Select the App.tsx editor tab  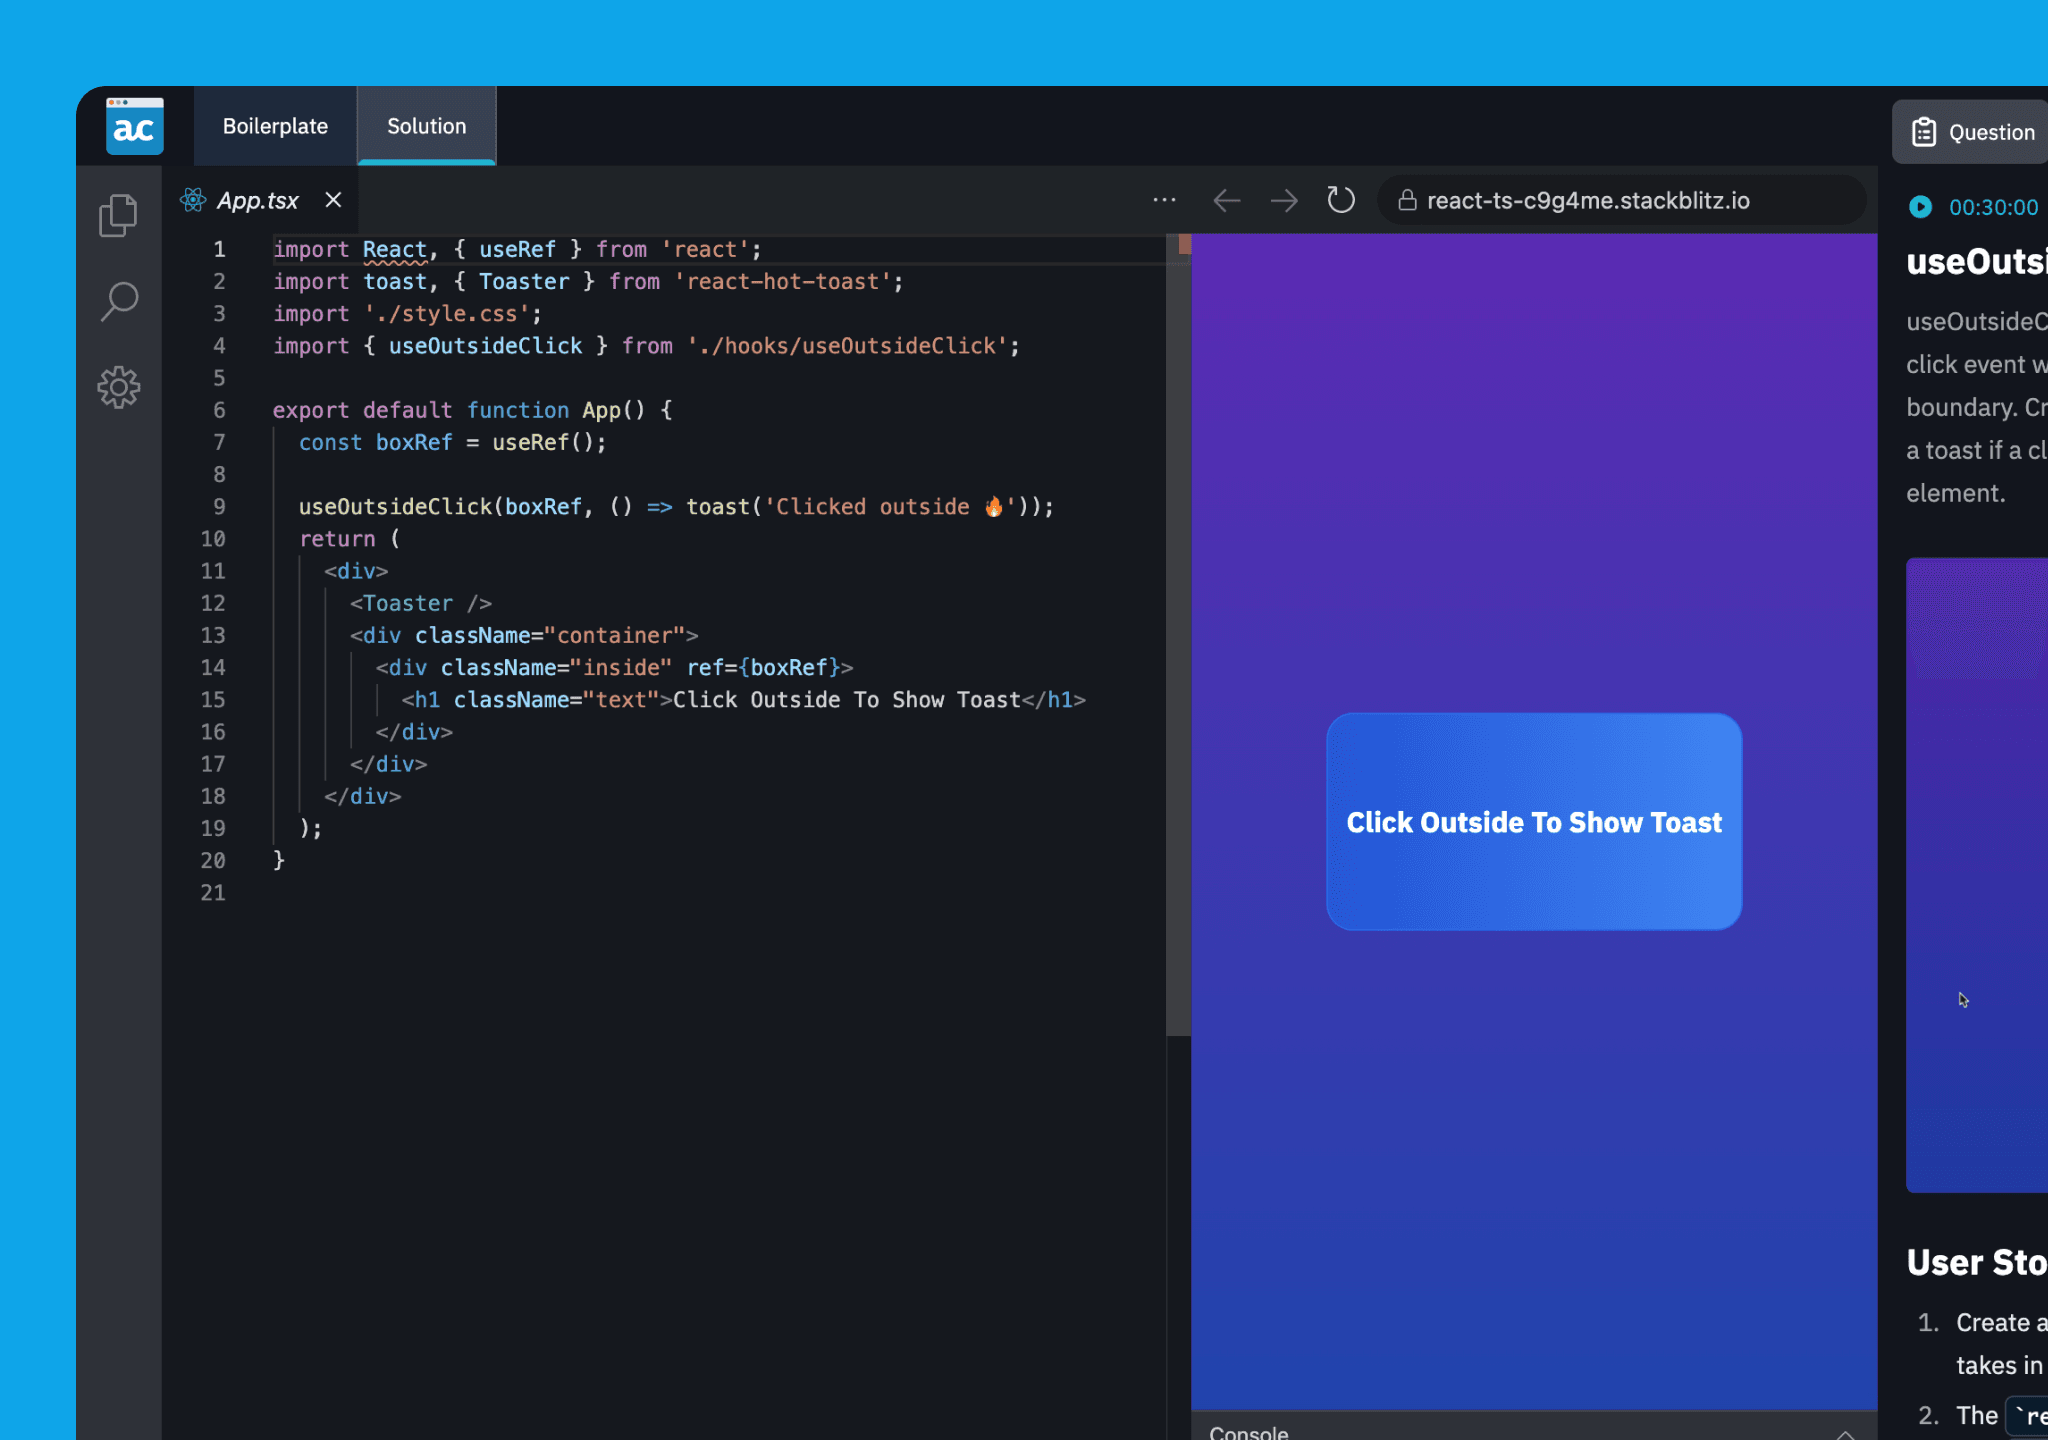258,200
